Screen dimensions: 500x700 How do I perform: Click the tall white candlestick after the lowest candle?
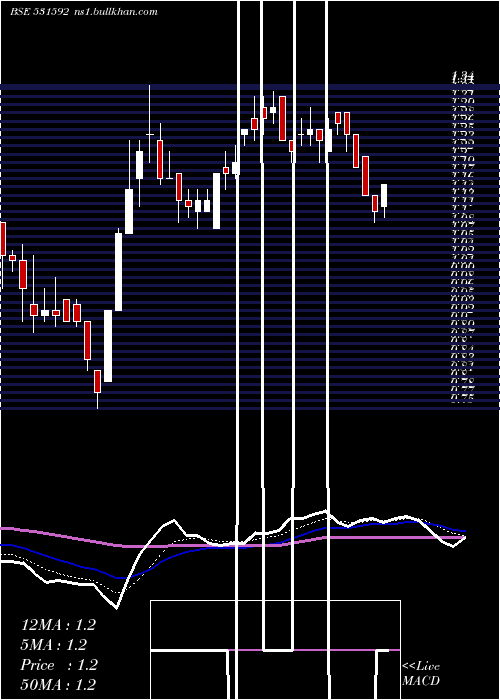pos(108,346)
